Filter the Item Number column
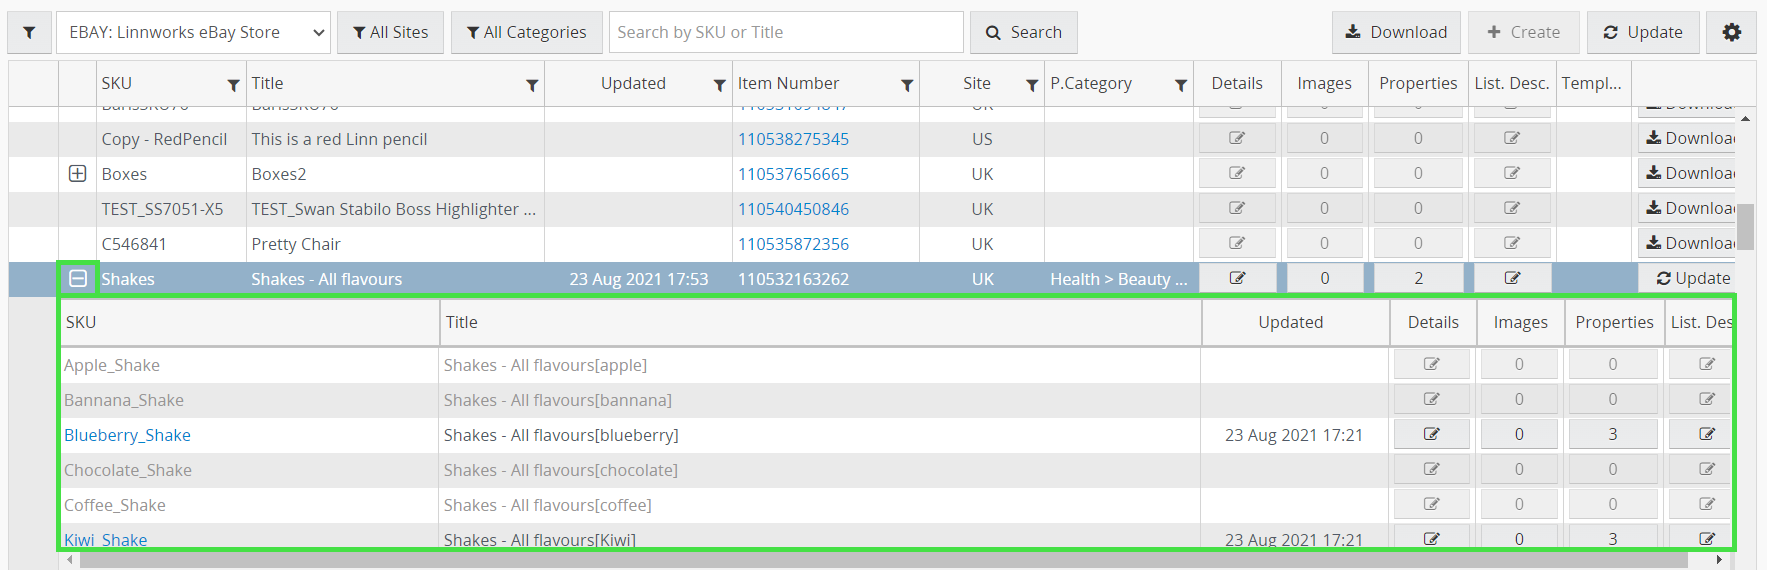The image size is (1767, 570). (x=907, y=85)
